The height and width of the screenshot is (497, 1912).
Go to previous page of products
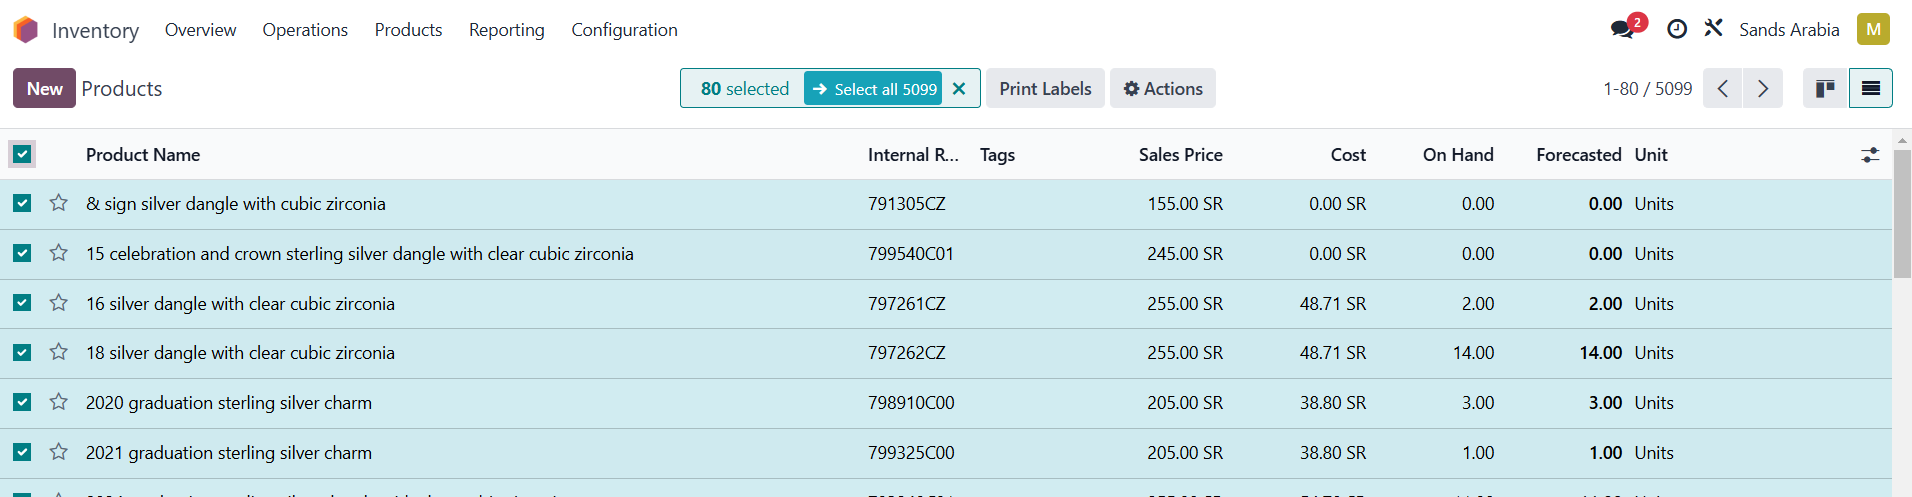pyautogui.click(x=1722, y=89)
